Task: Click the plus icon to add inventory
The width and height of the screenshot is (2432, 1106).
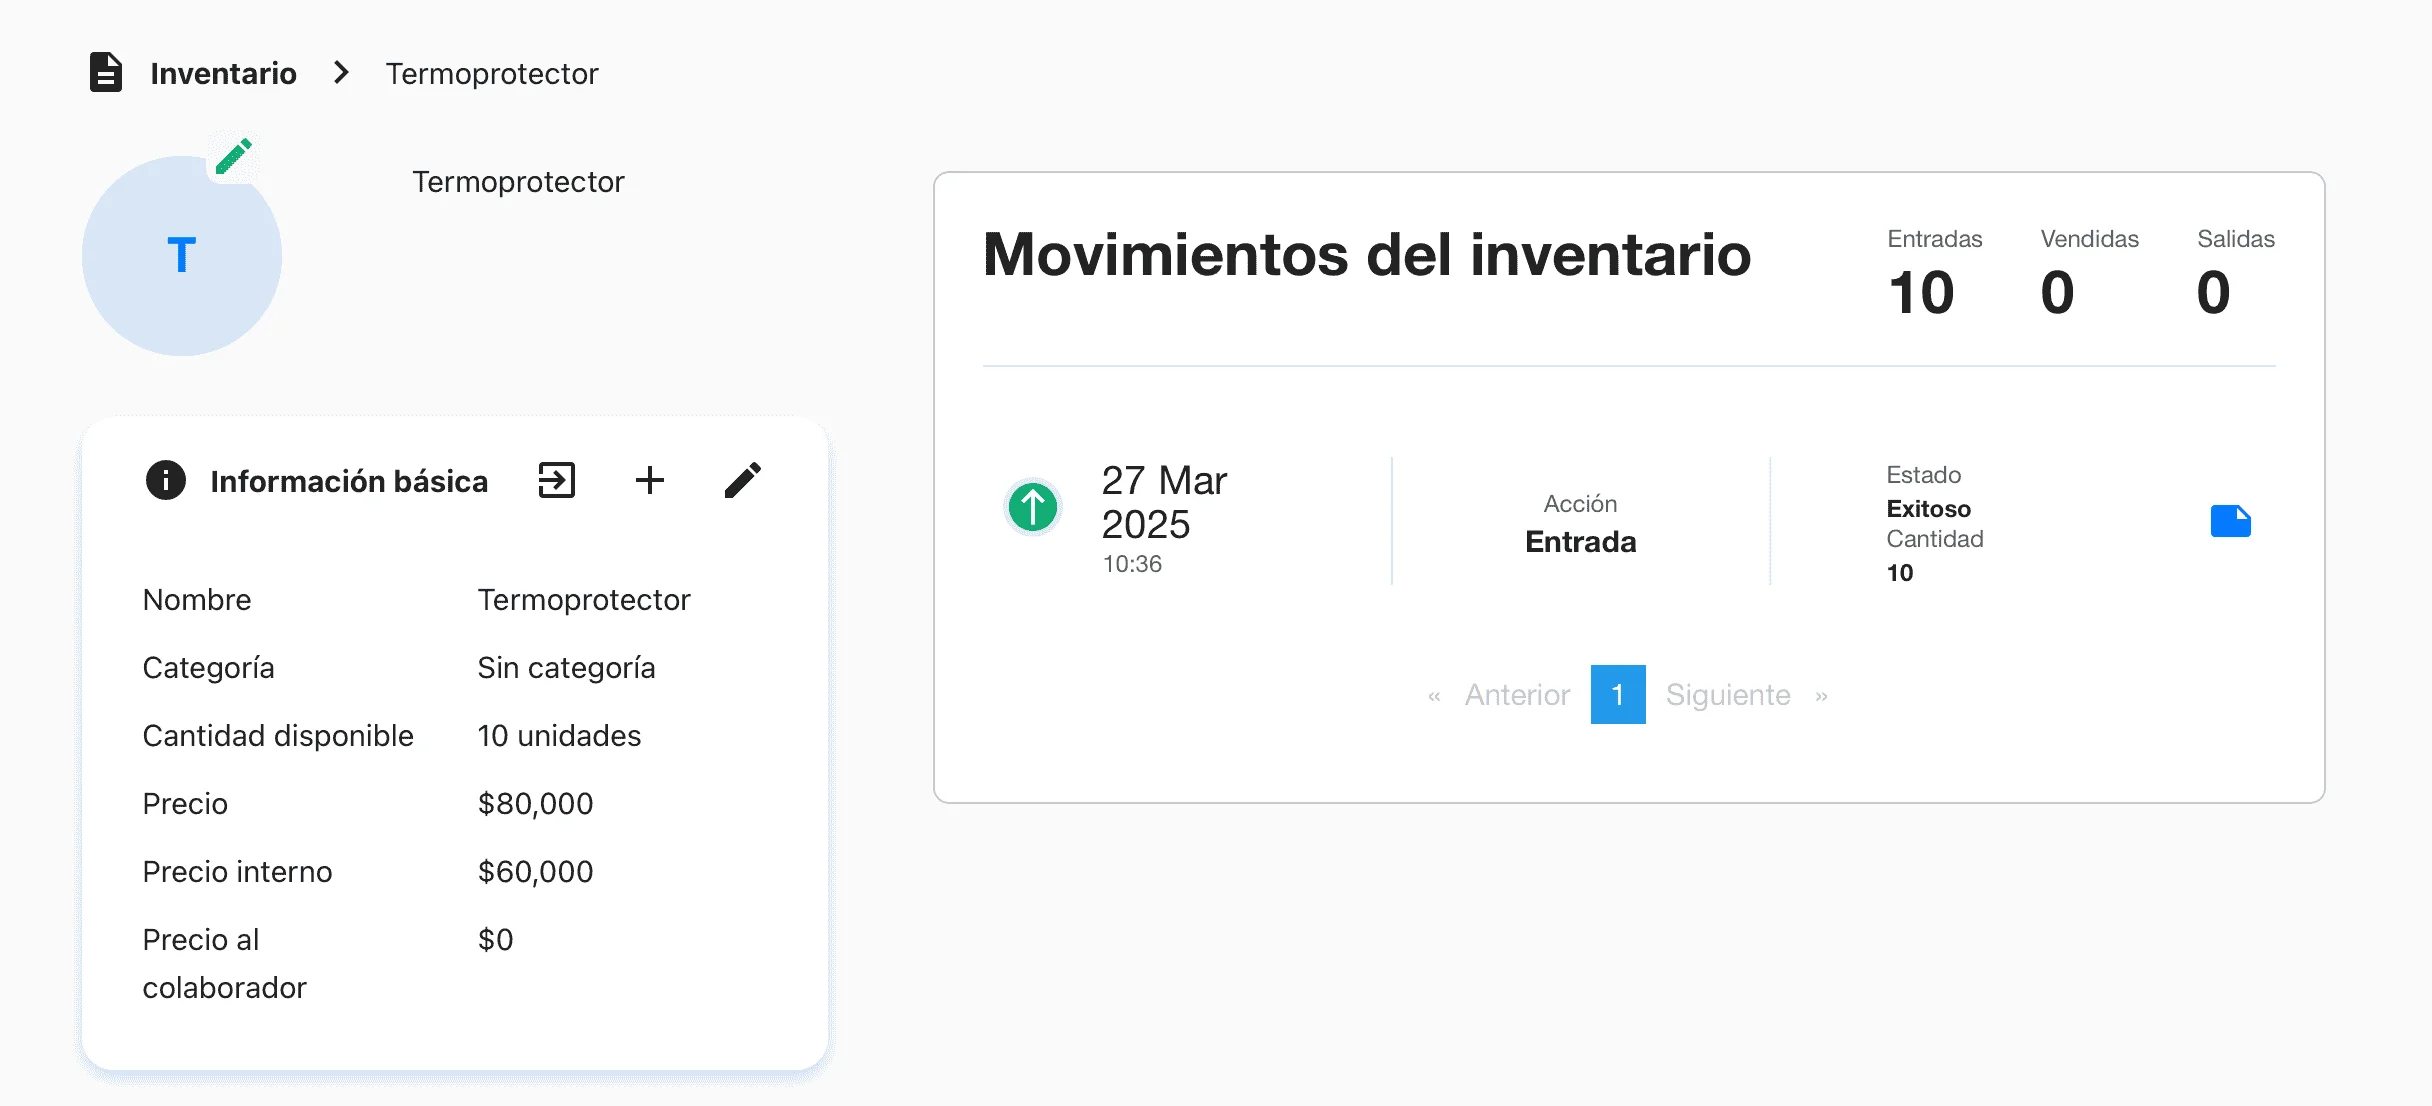Action: pos(650,480)
